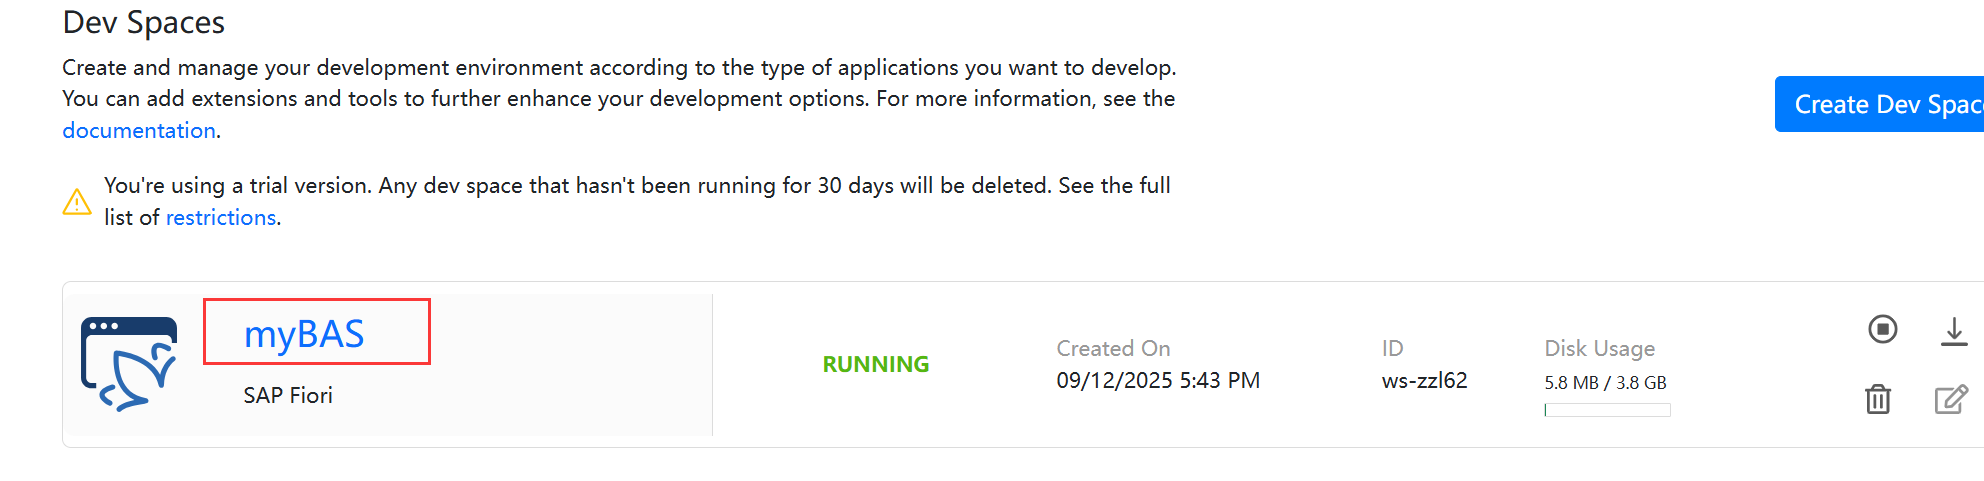Download the myBAS dev space content
Image resolution: width=1984 pixels, height=481 pixels.
pyautogui.click(x=1953, y=331)
